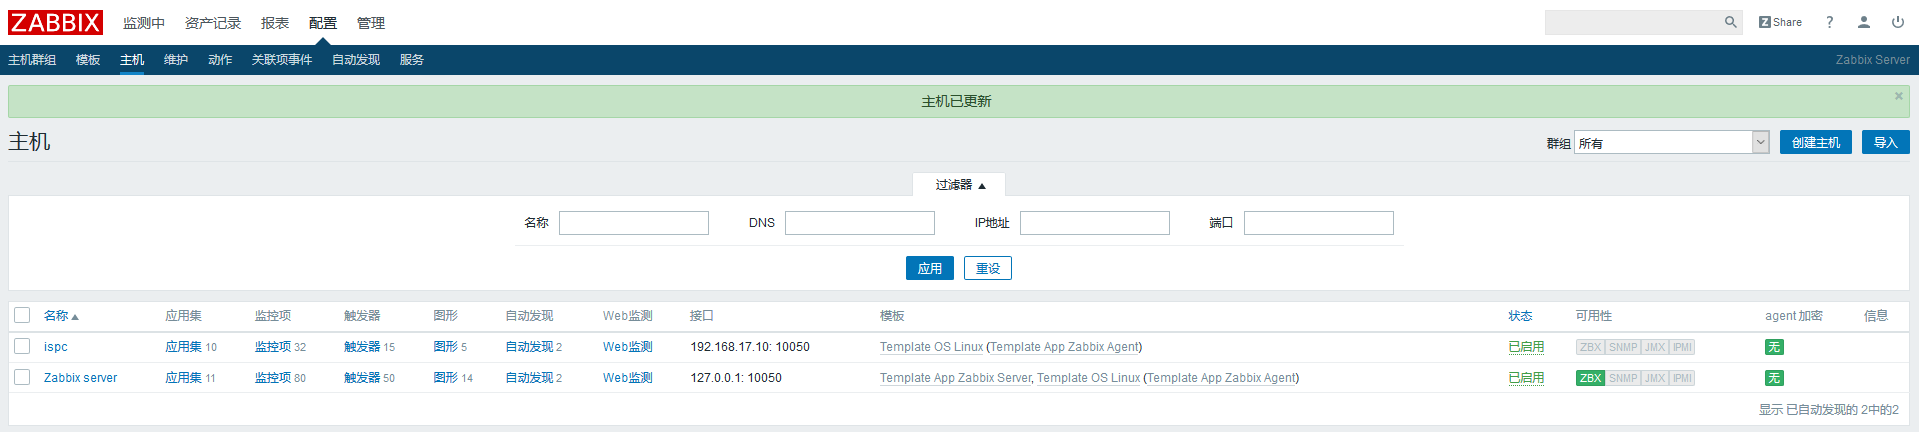
Task: Toggle 已启用 status for ispc
Action: (1526, 347)
